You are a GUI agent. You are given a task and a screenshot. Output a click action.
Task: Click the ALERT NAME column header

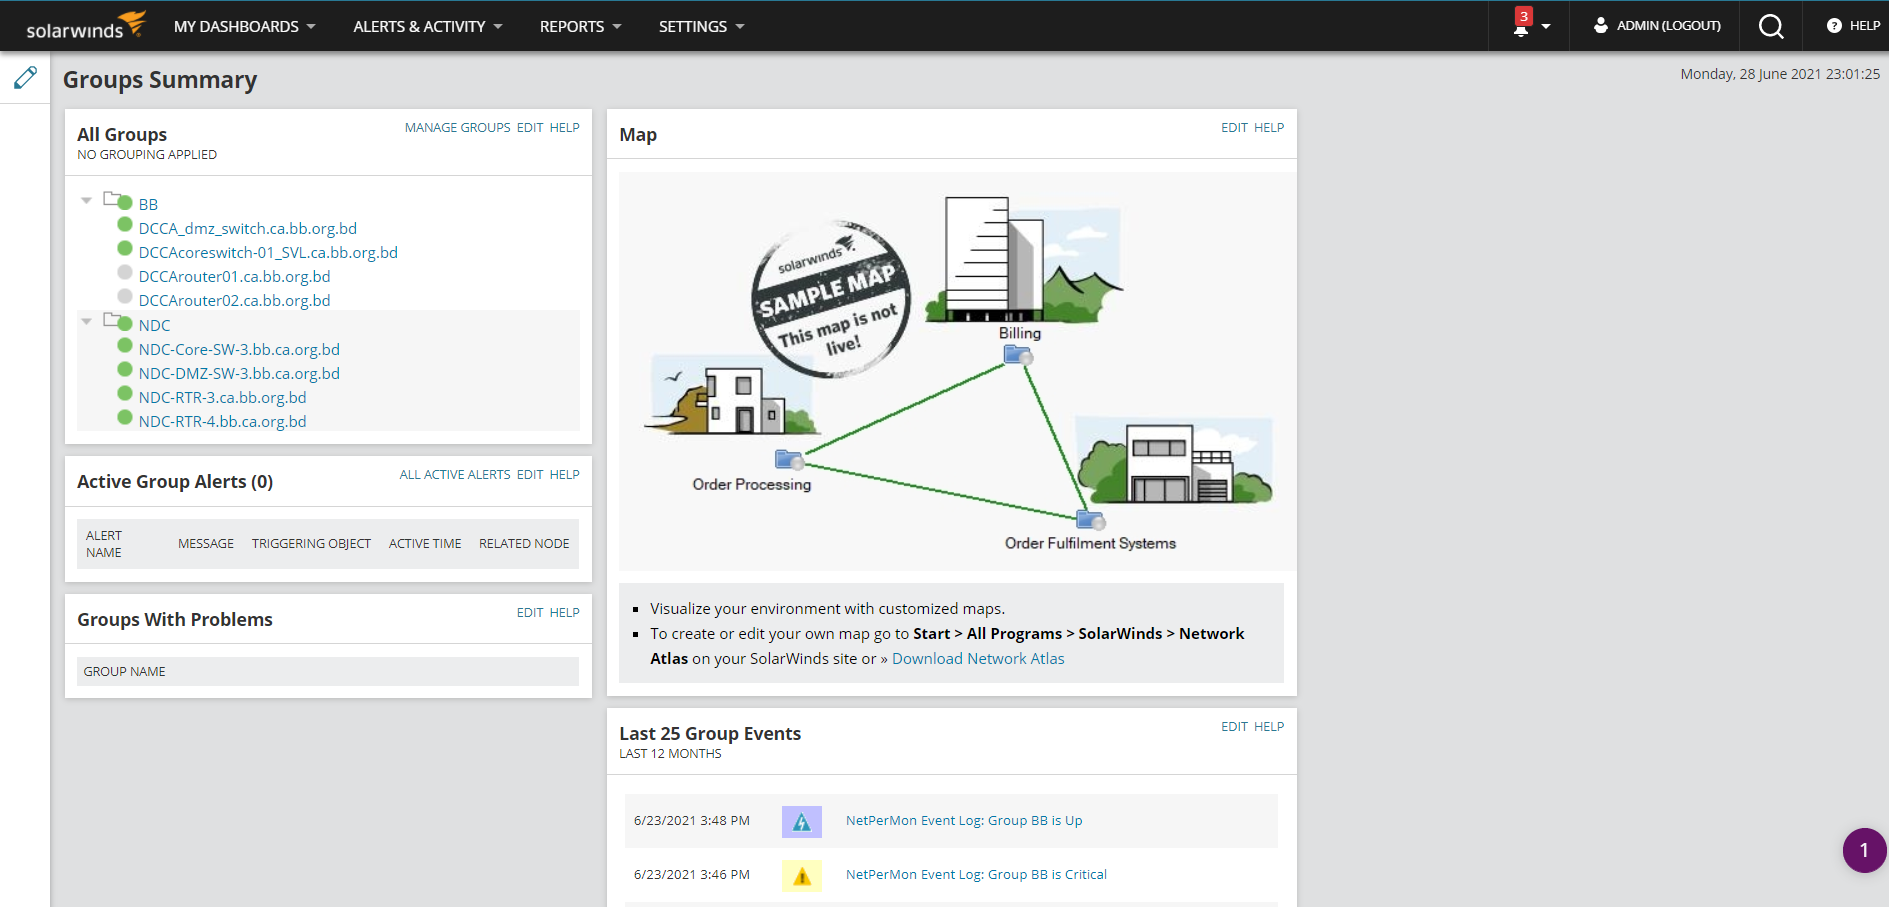coord(104,544)
